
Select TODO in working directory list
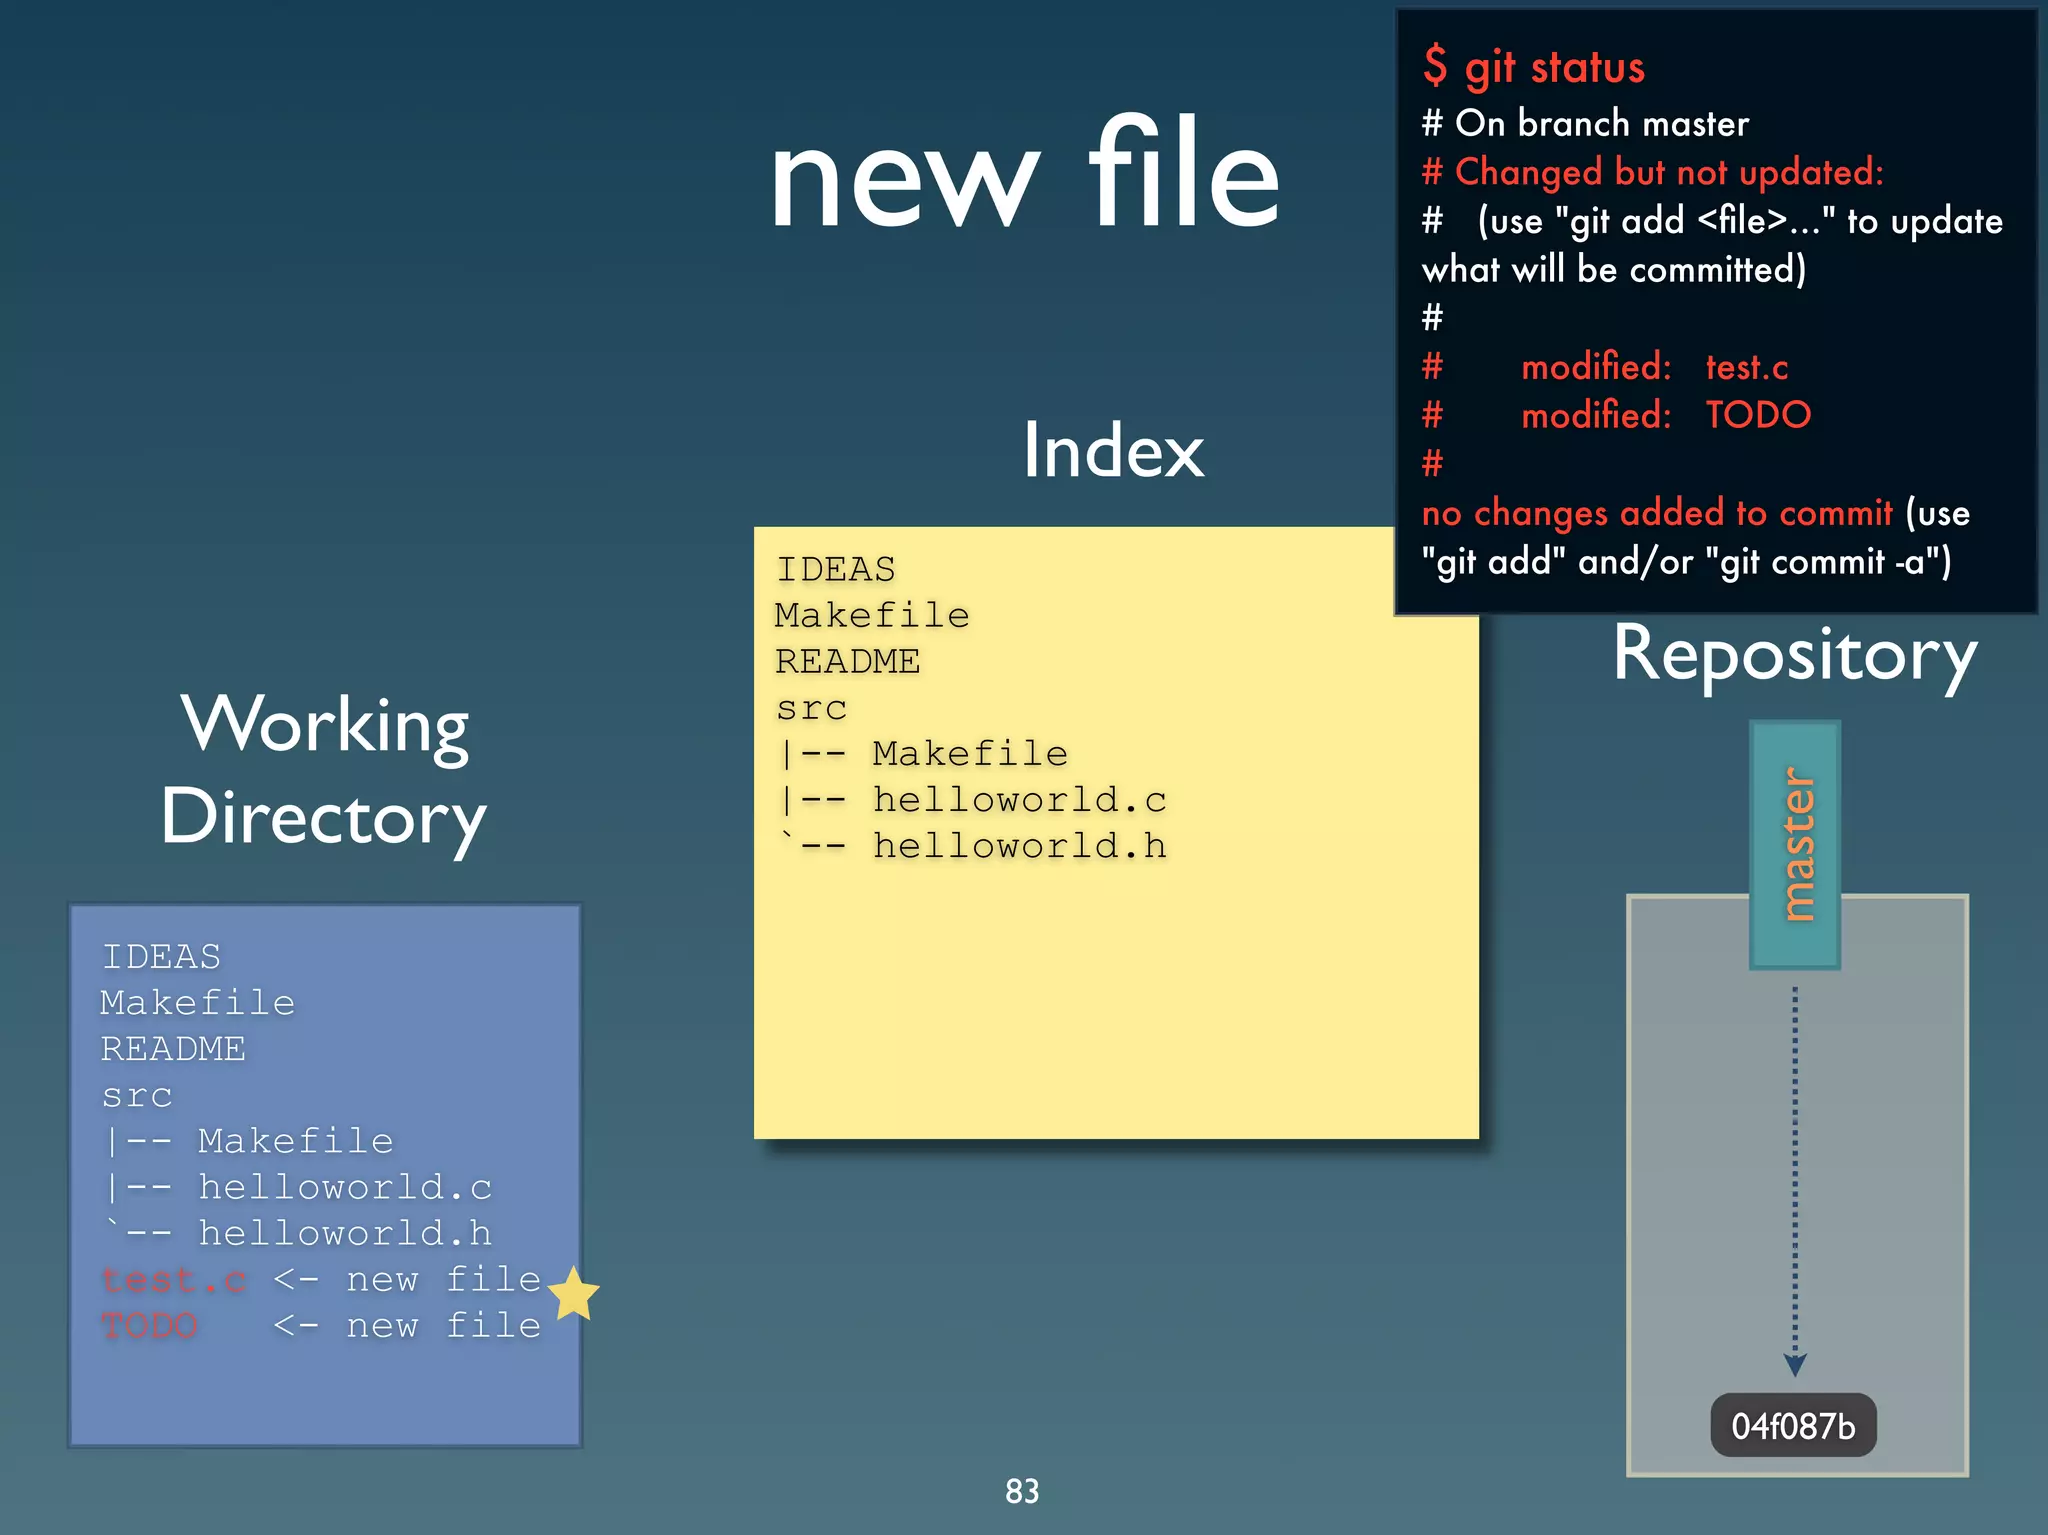pos(150,1325)
